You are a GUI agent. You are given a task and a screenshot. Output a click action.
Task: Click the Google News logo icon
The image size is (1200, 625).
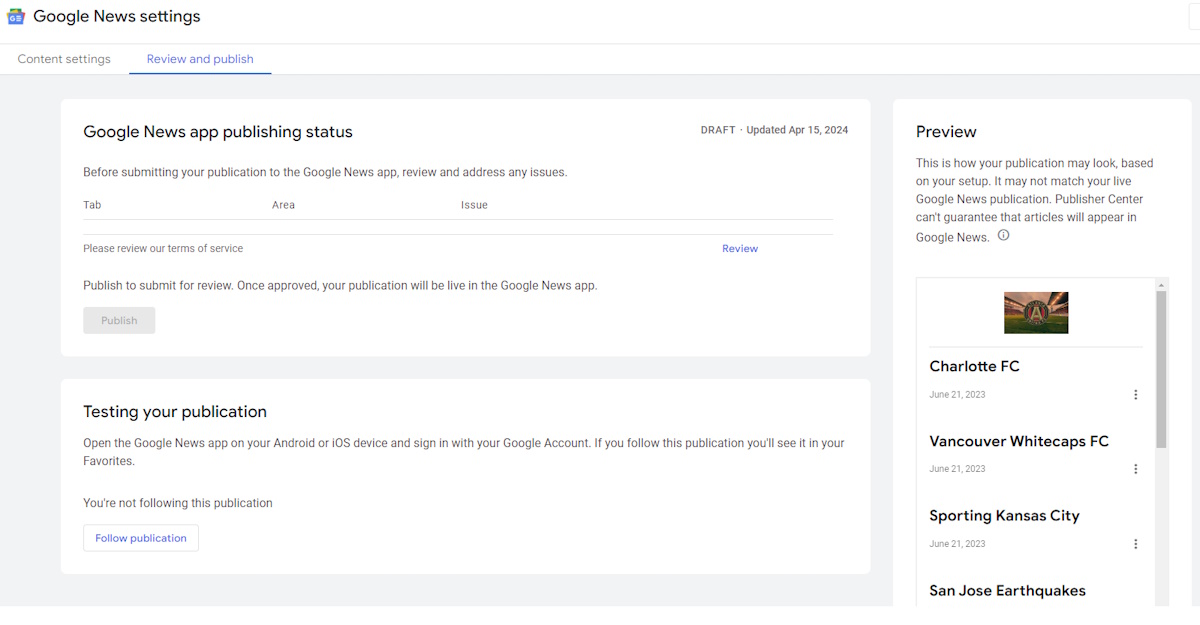[x=16, y=17]
